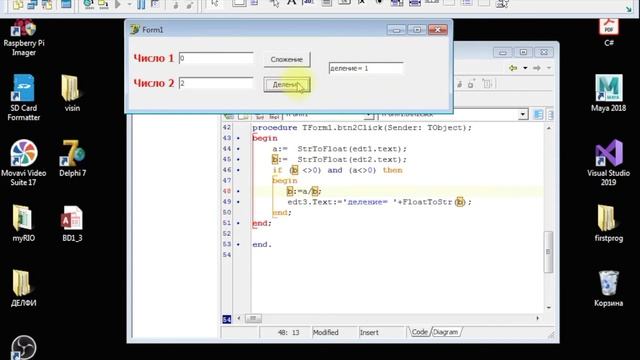Screen dimensions: 640x360
Task: Select the myRIO folder icon
Action: tap(23, 223)
